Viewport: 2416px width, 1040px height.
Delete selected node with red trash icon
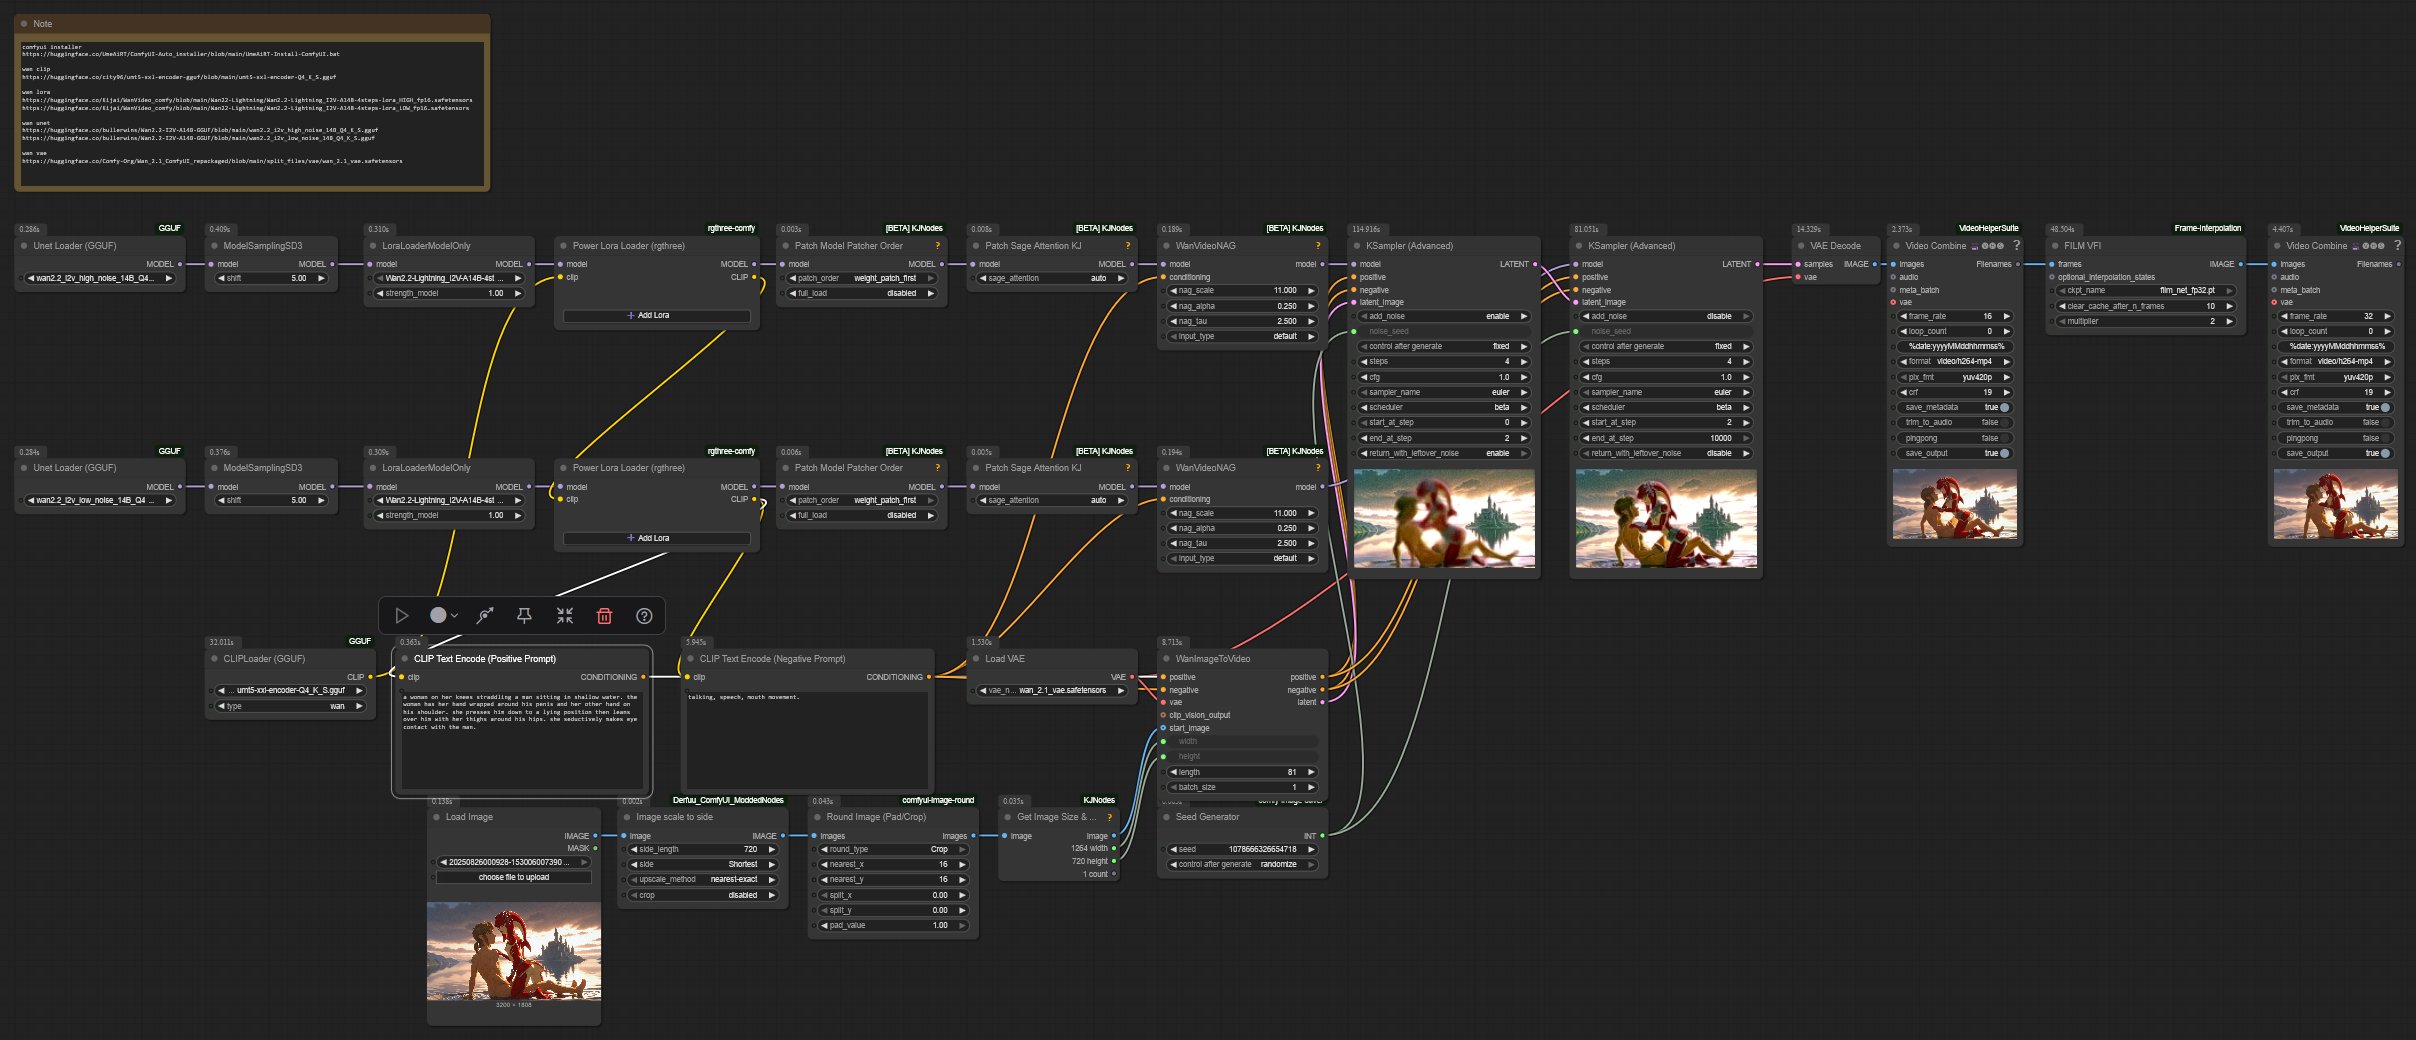click(x=604, y=616)
